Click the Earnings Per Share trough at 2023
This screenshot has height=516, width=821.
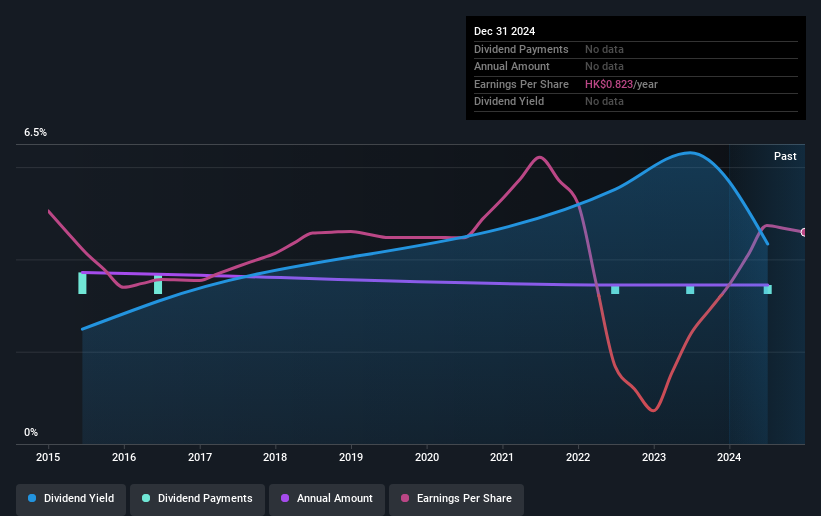click(654, 410)
